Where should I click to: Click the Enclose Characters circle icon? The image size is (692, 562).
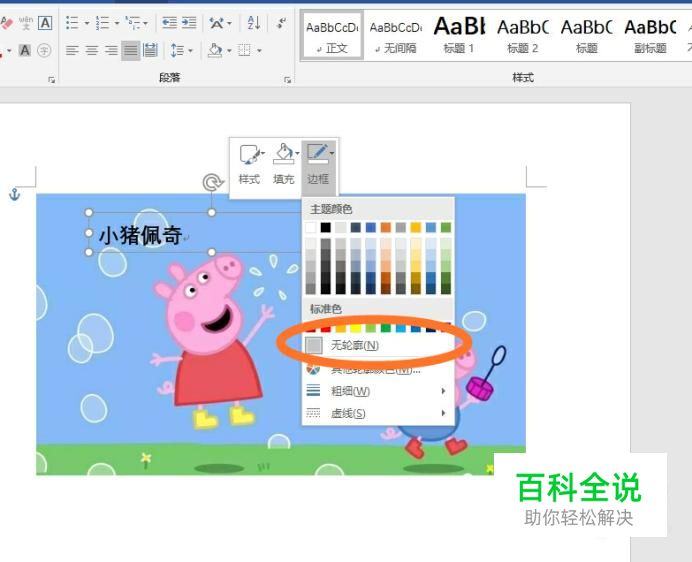pyautogui.click(x=44, y=50)
